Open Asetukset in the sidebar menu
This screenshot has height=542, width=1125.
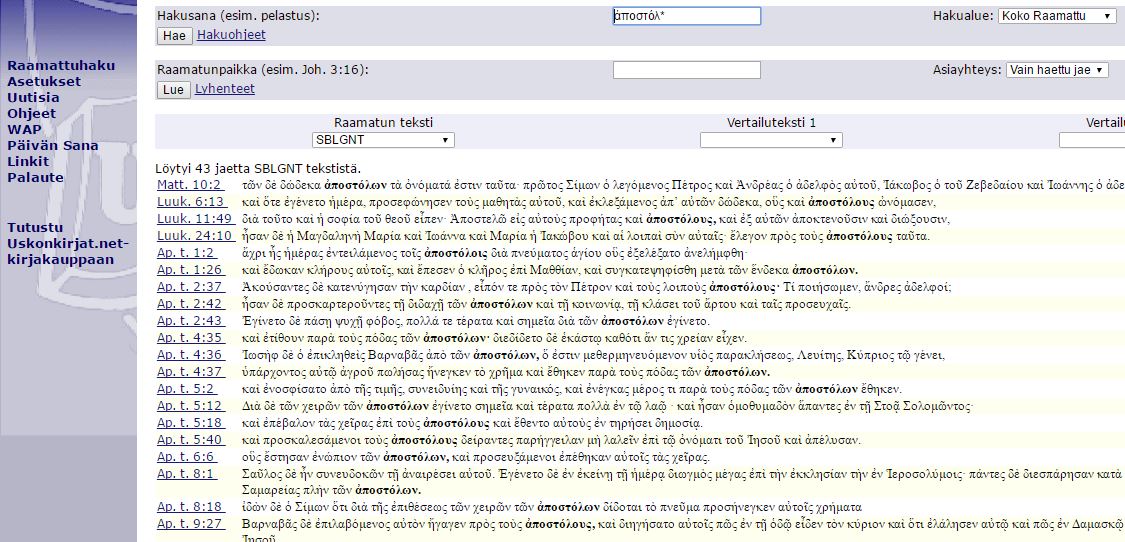point(44,82)
